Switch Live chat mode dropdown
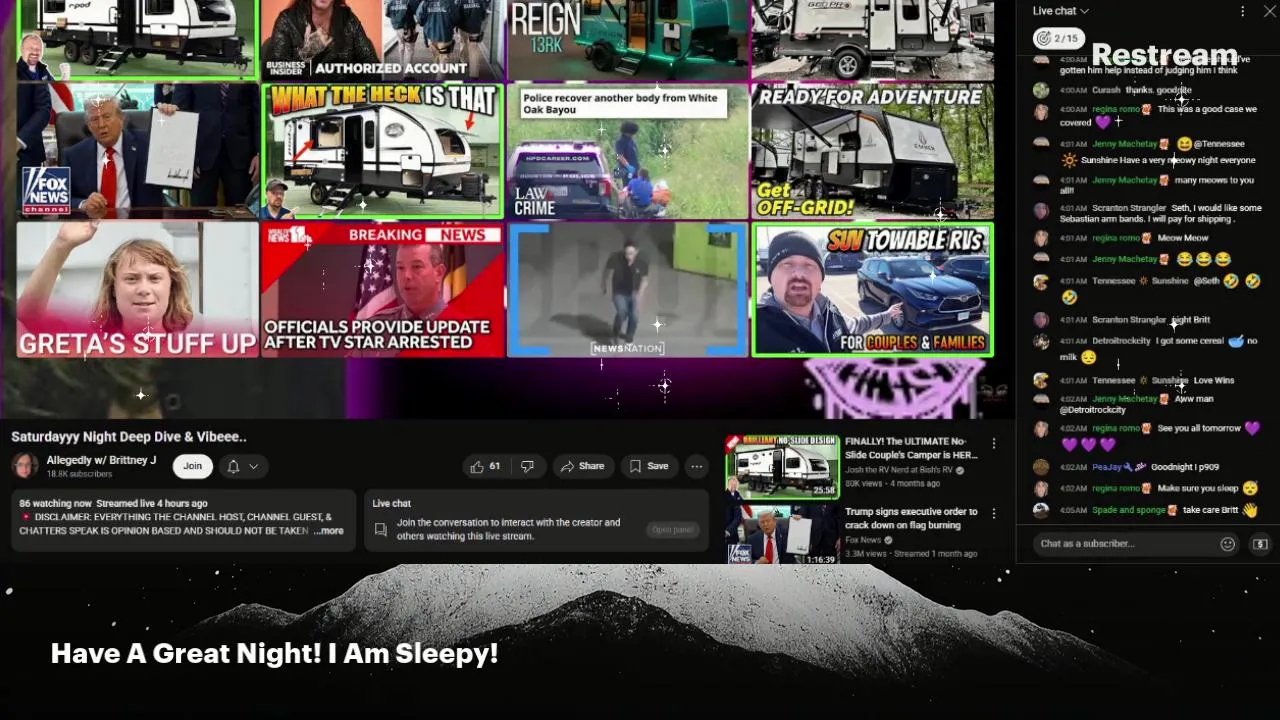This screenshot has height=720, width=1280. pos(1060,11)
